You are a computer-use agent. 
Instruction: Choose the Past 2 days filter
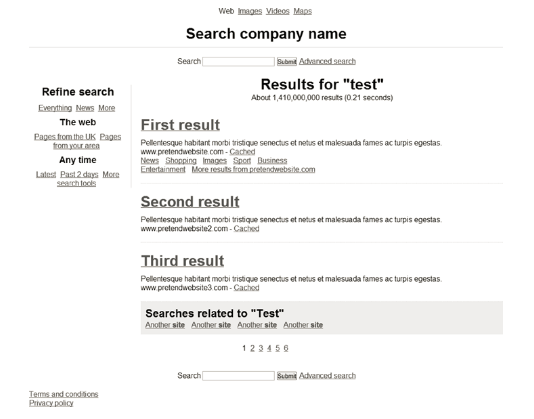click(79, 174)
